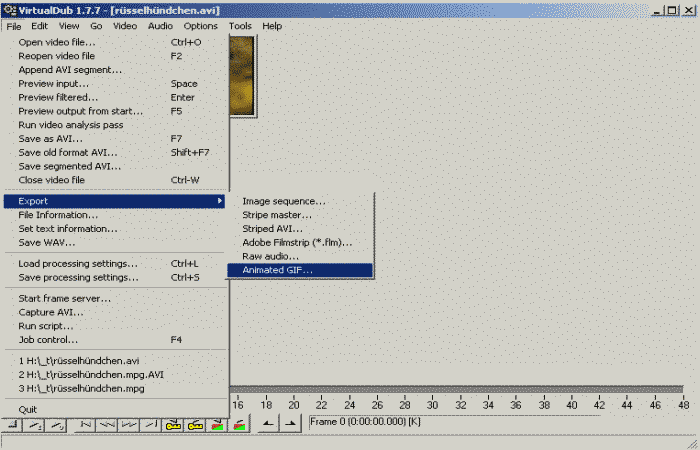This screenshot has height=450, width=700.
Task: Expand the Export submenu entry
Action: click(x=115, y=201)
